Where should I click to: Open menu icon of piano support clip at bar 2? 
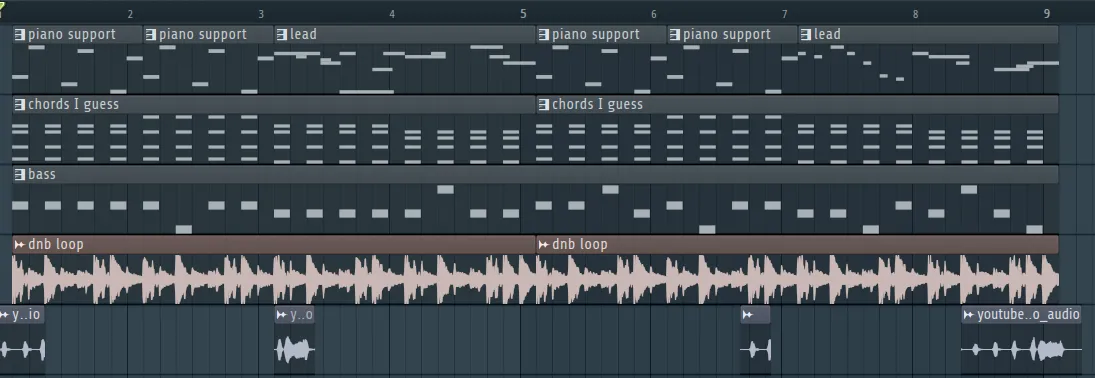[x=151, y=34]
